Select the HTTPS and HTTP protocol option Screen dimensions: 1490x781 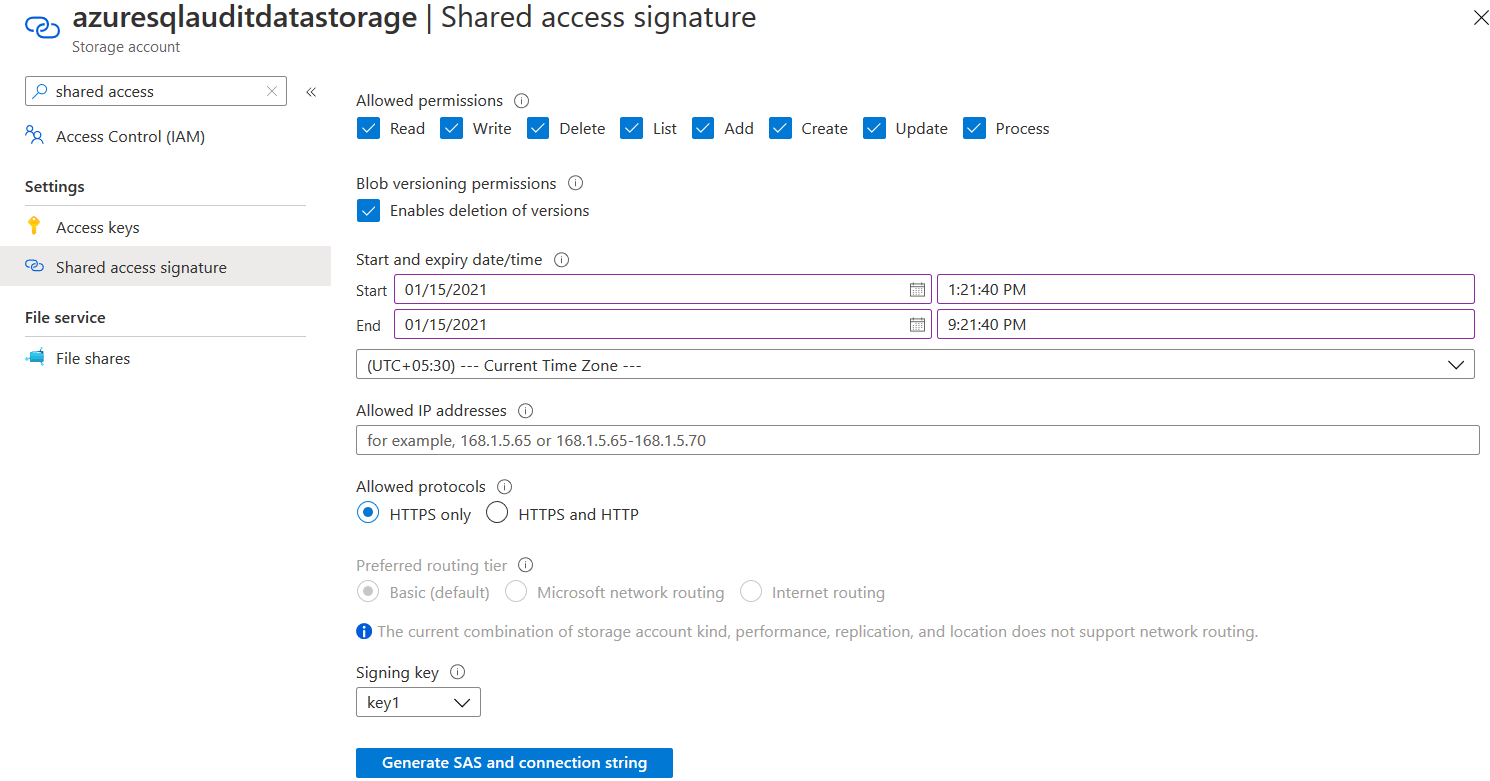click(x=497, y=512)
